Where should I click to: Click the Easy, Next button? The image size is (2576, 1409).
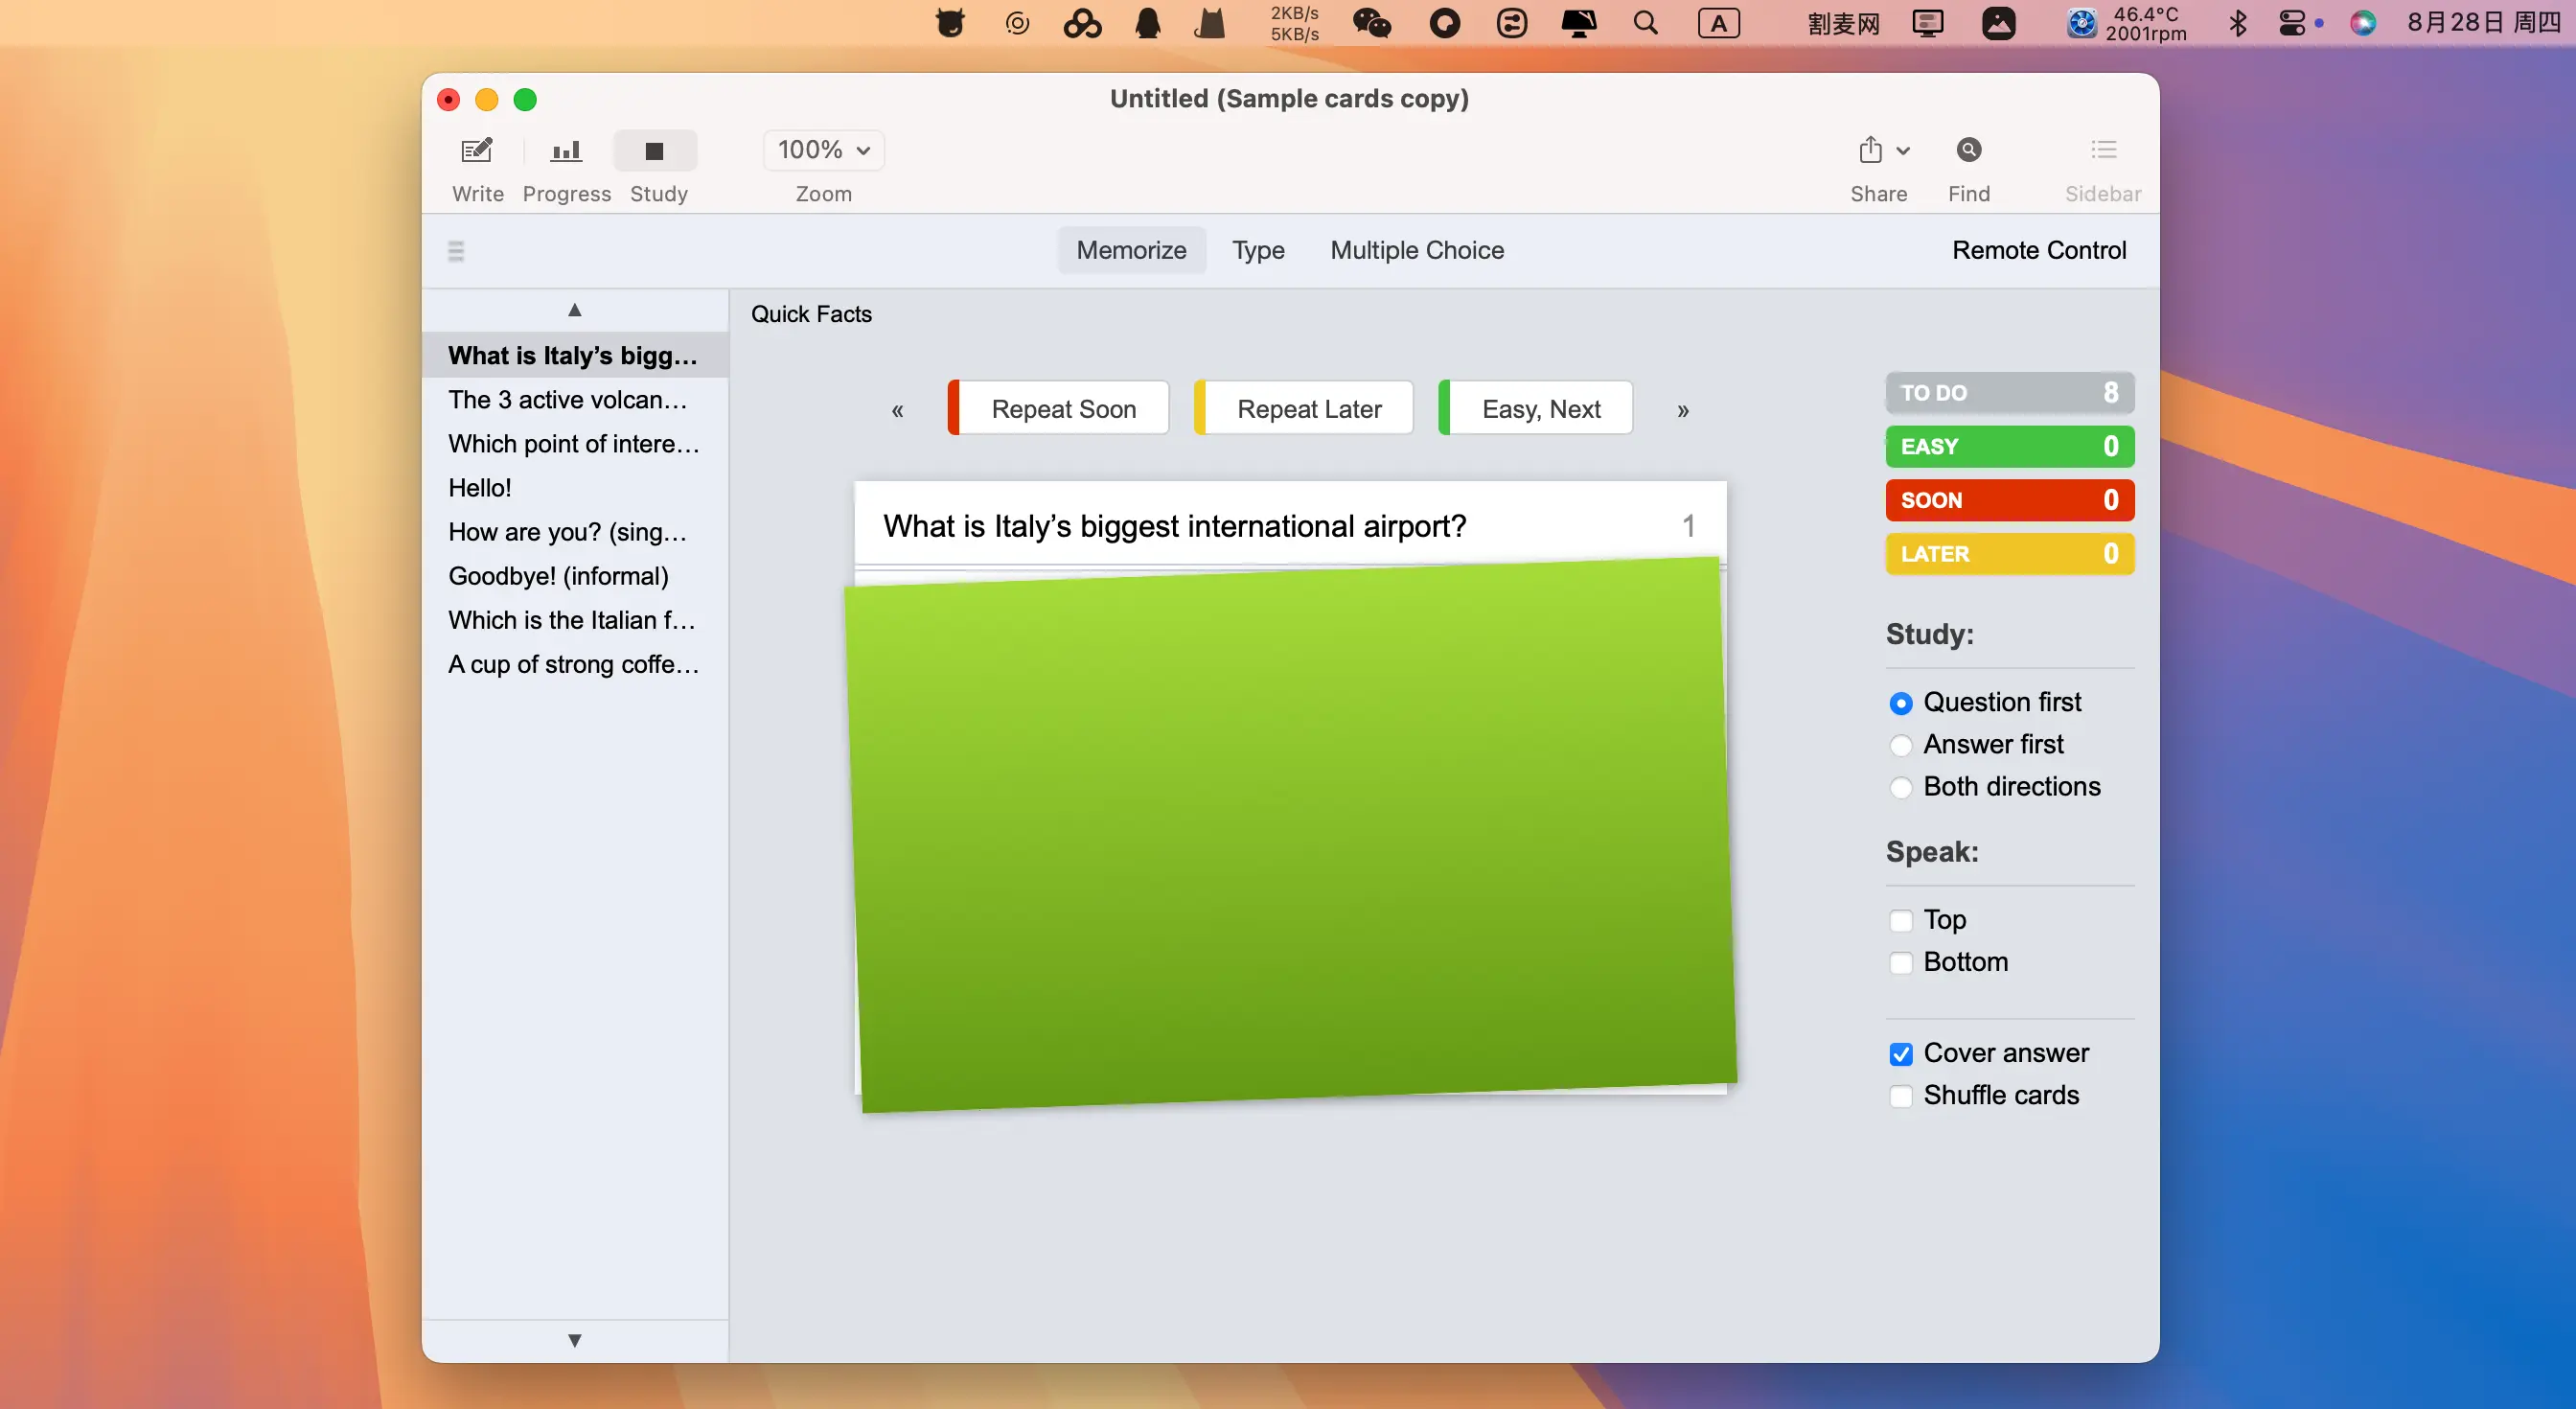(x=1536, y=408)
